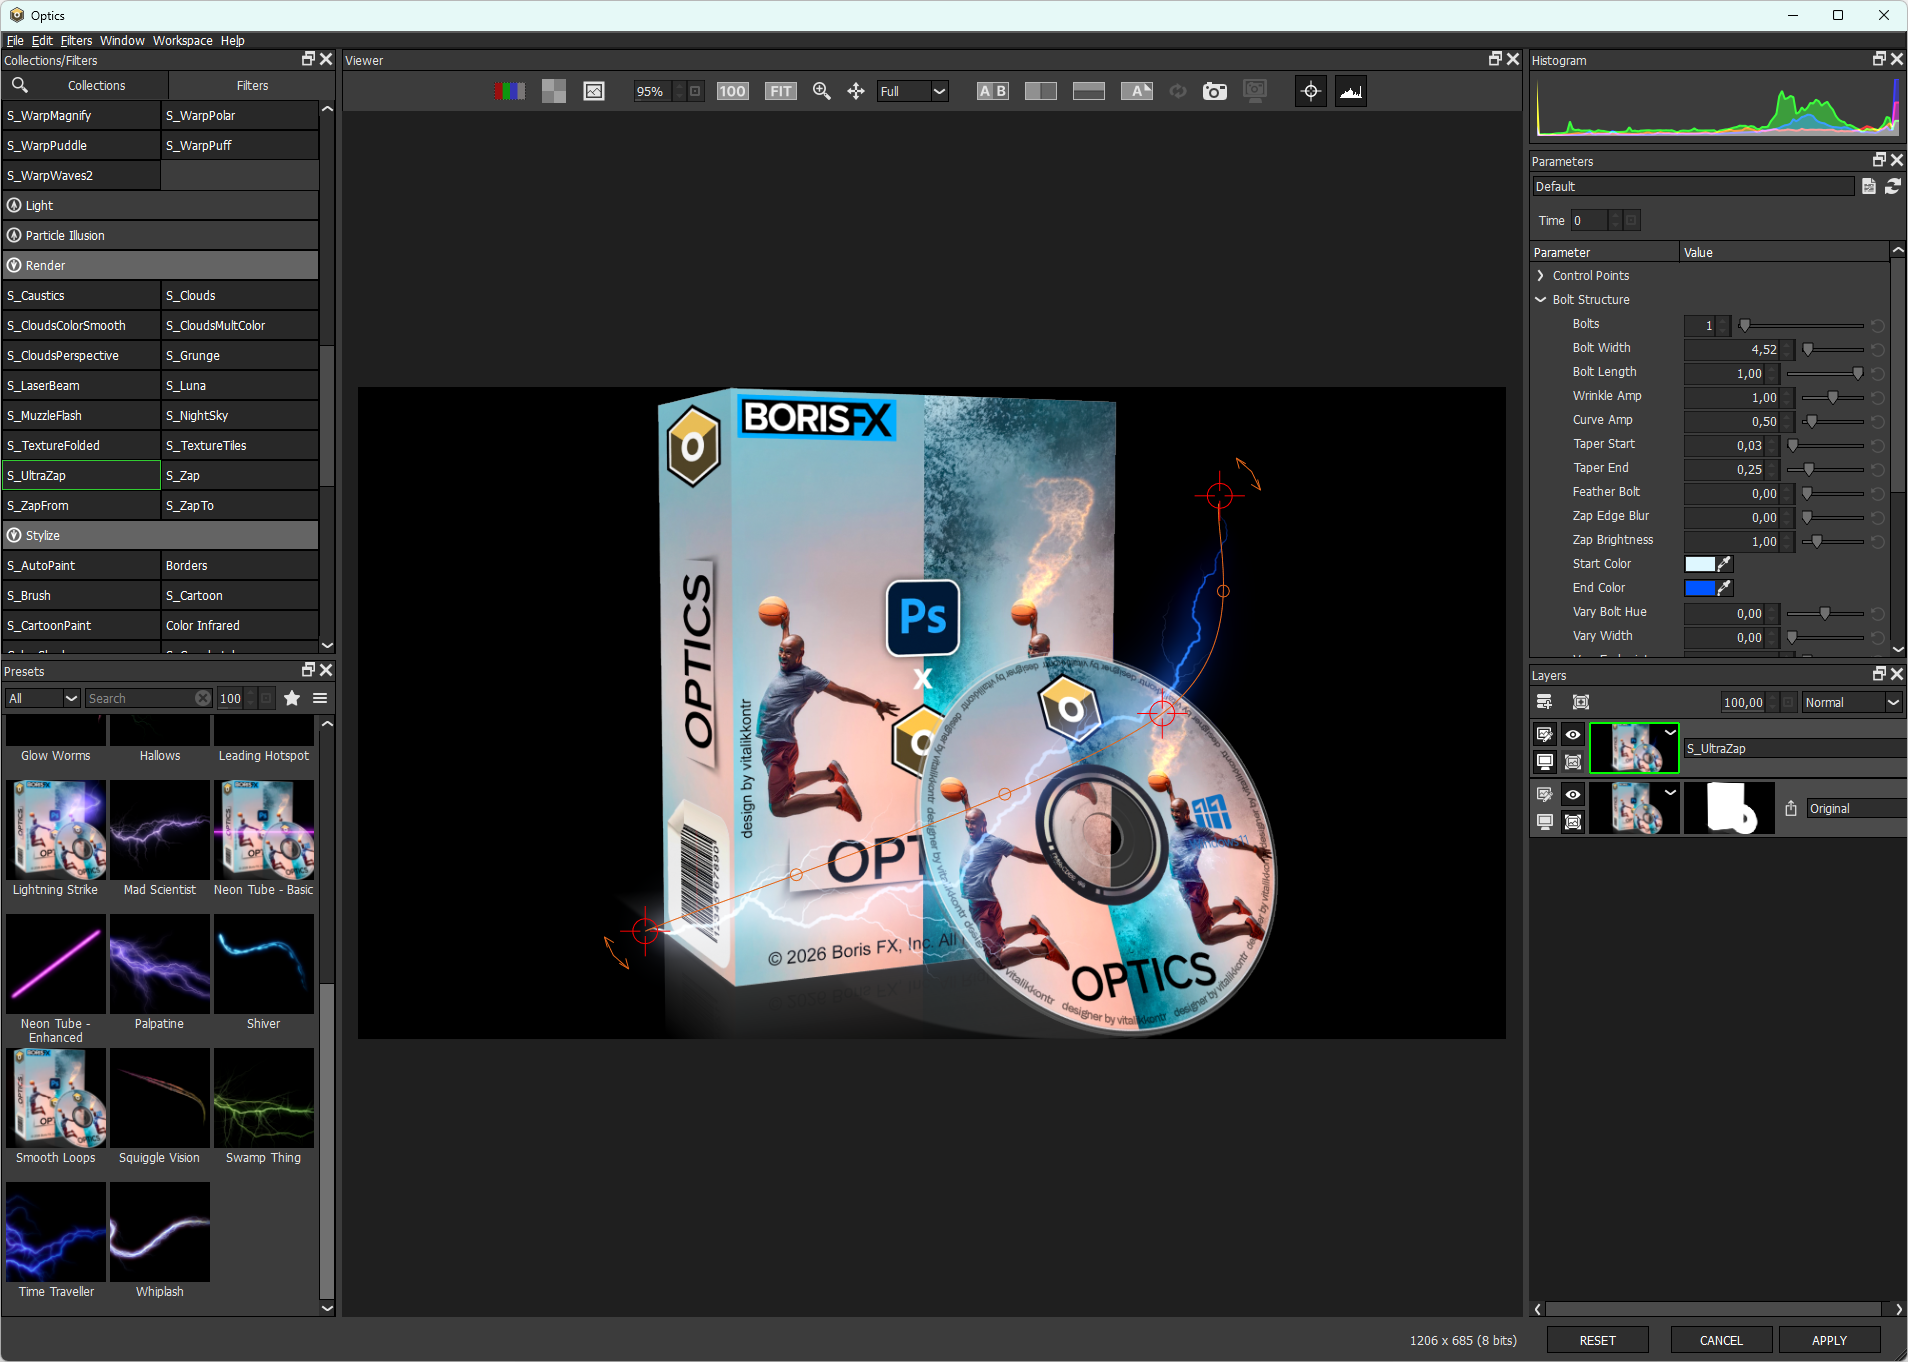Select the magnifier zoom tool

pyautogui.click(x=822, y=91)
